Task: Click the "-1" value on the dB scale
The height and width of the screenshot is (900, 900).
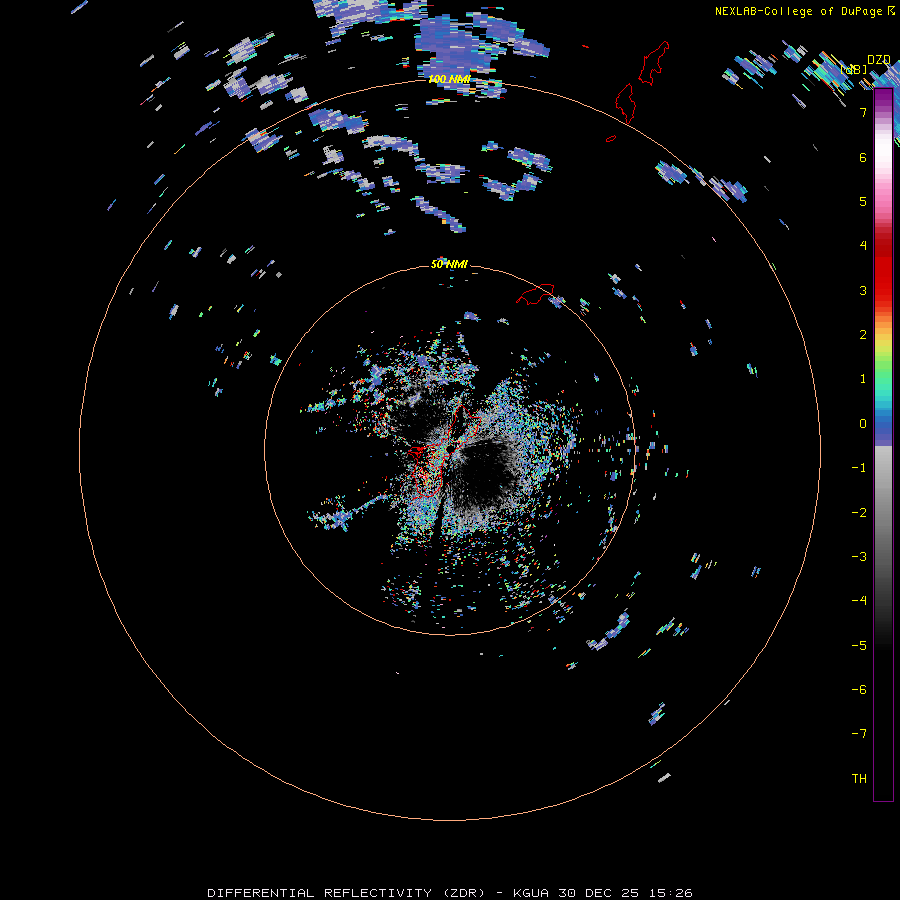Action: pos(859,468)
